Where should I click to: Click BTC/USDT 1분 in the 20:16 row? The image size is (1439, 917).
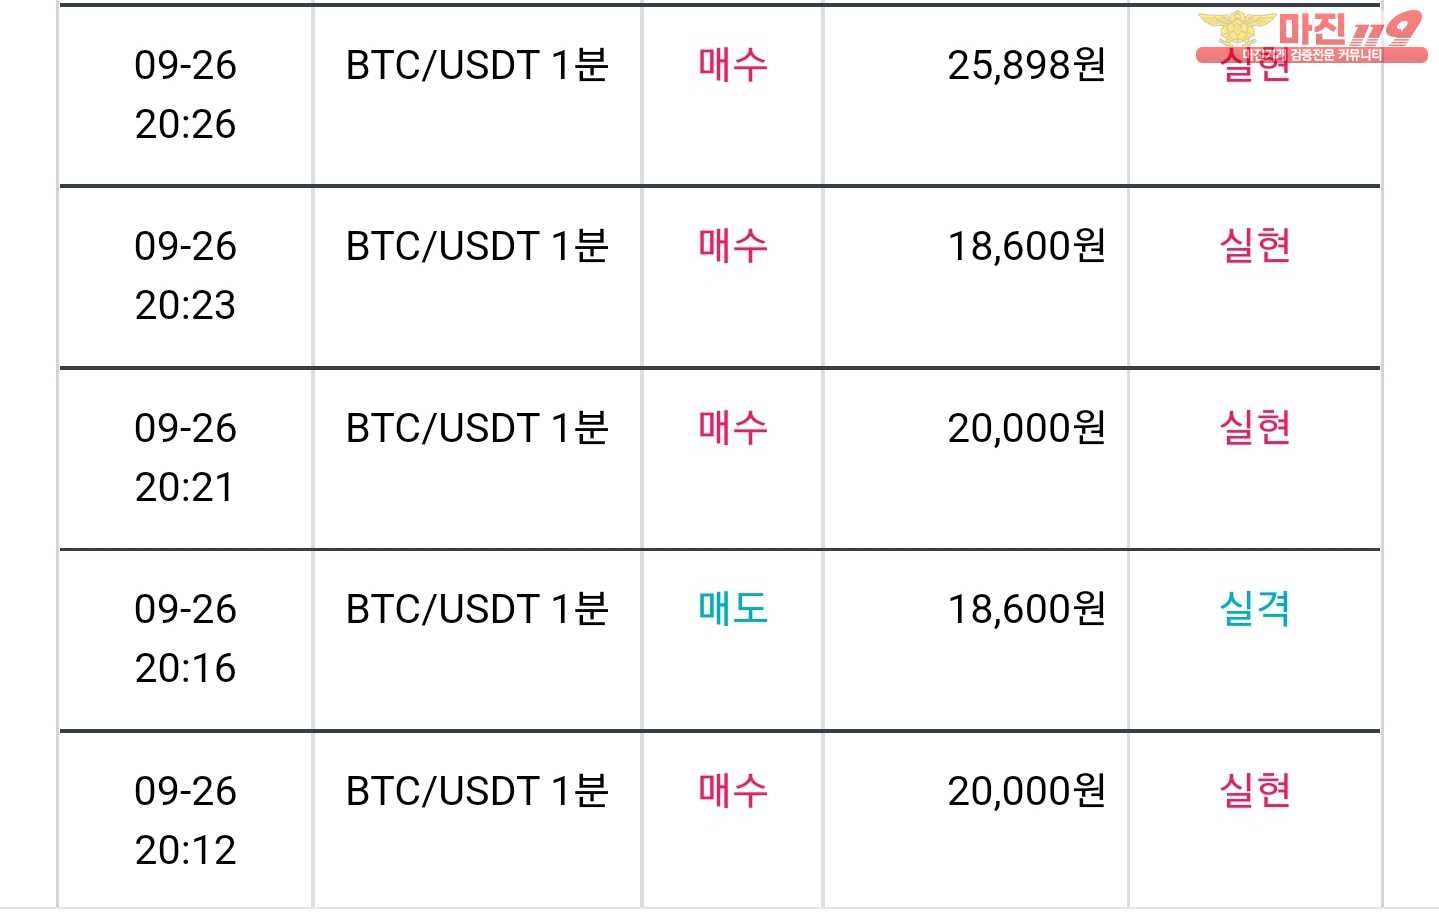tap(477, 609)
